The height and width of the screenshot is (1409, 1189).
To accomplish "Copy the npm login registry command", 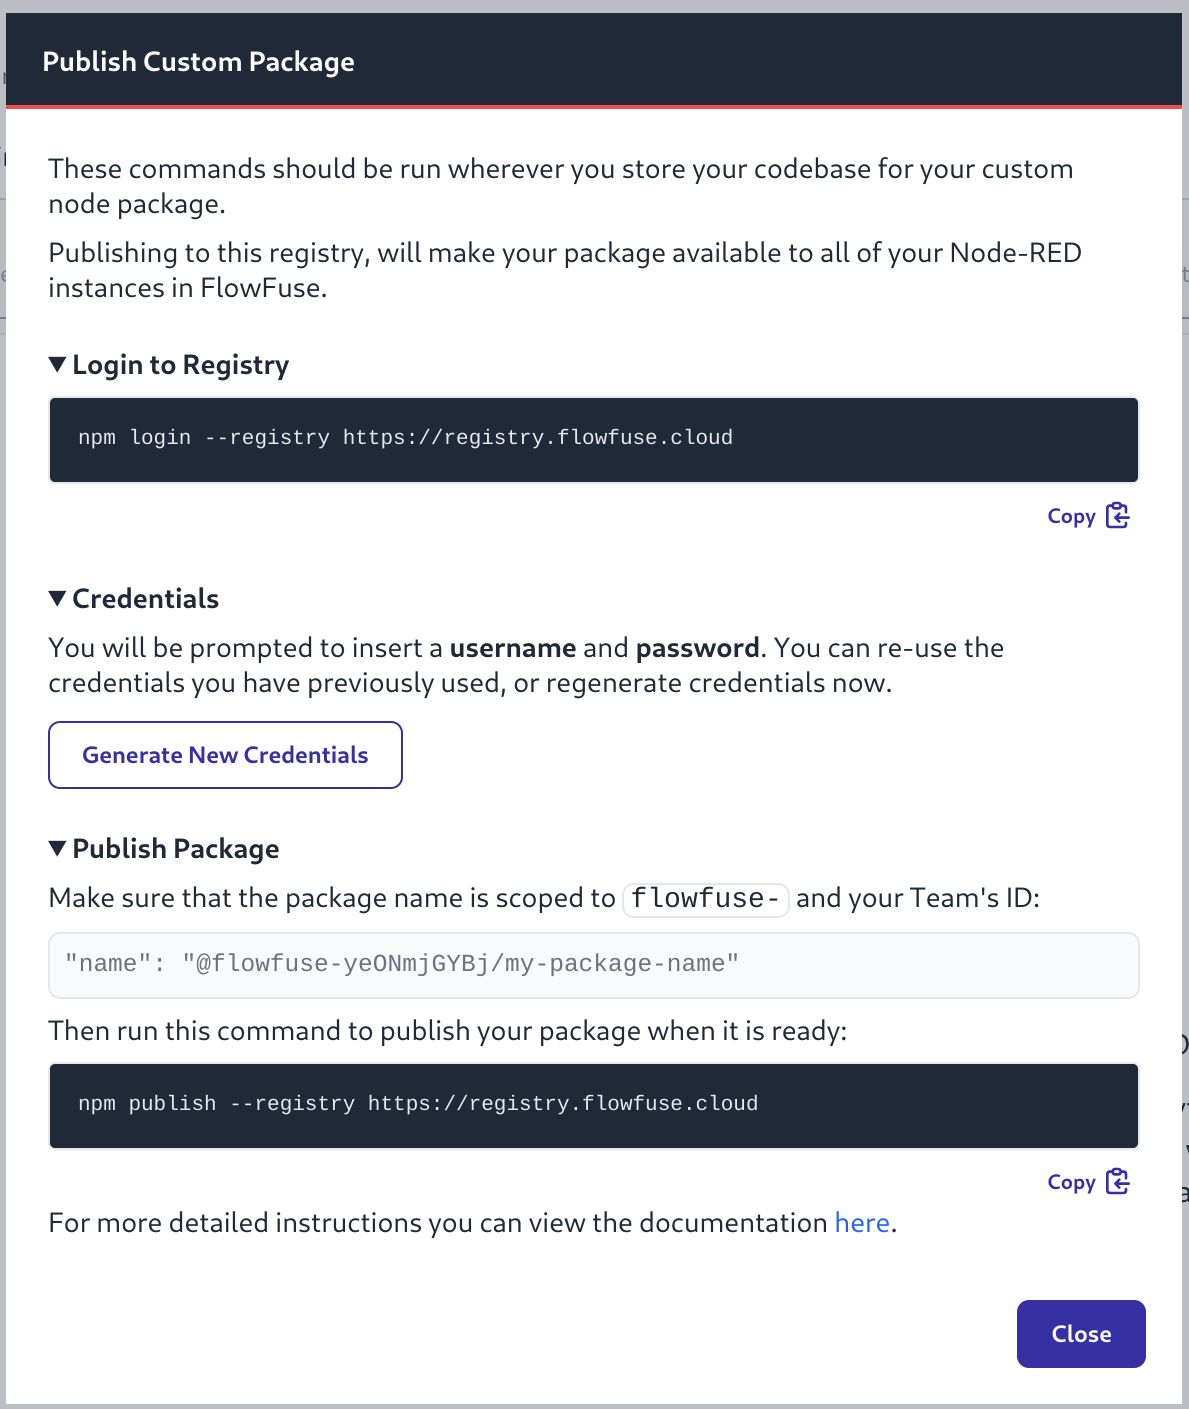I will point(1071,515).
